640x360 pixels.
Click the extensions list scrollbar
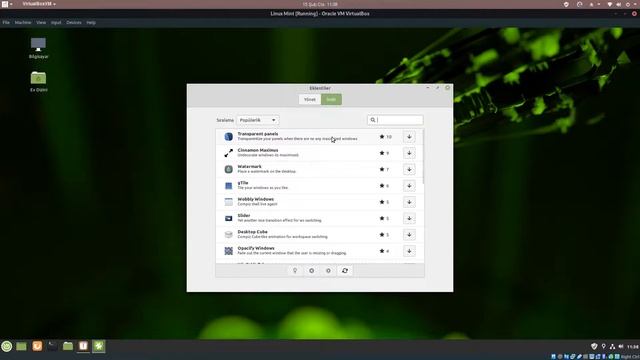point(423,157)
